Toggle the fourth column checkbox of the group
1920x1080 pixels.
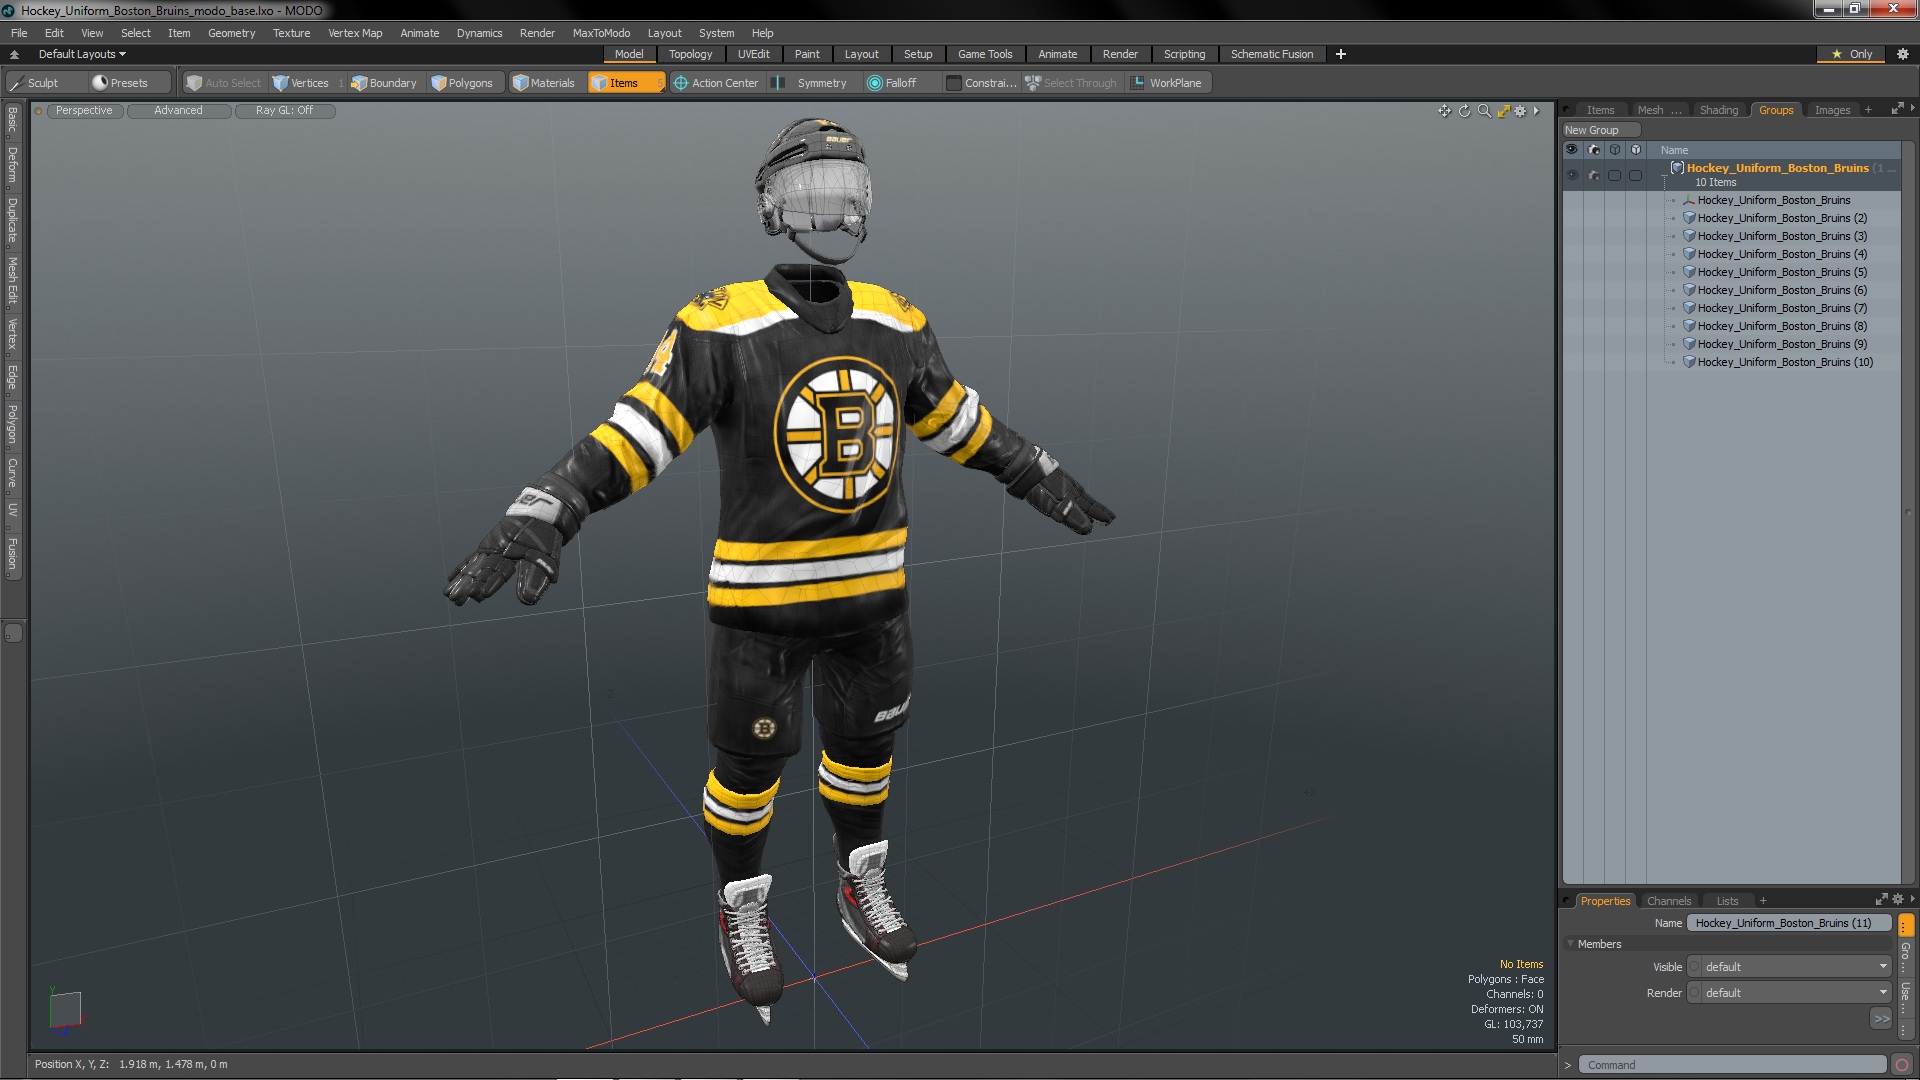click(x=1635, y=175)
